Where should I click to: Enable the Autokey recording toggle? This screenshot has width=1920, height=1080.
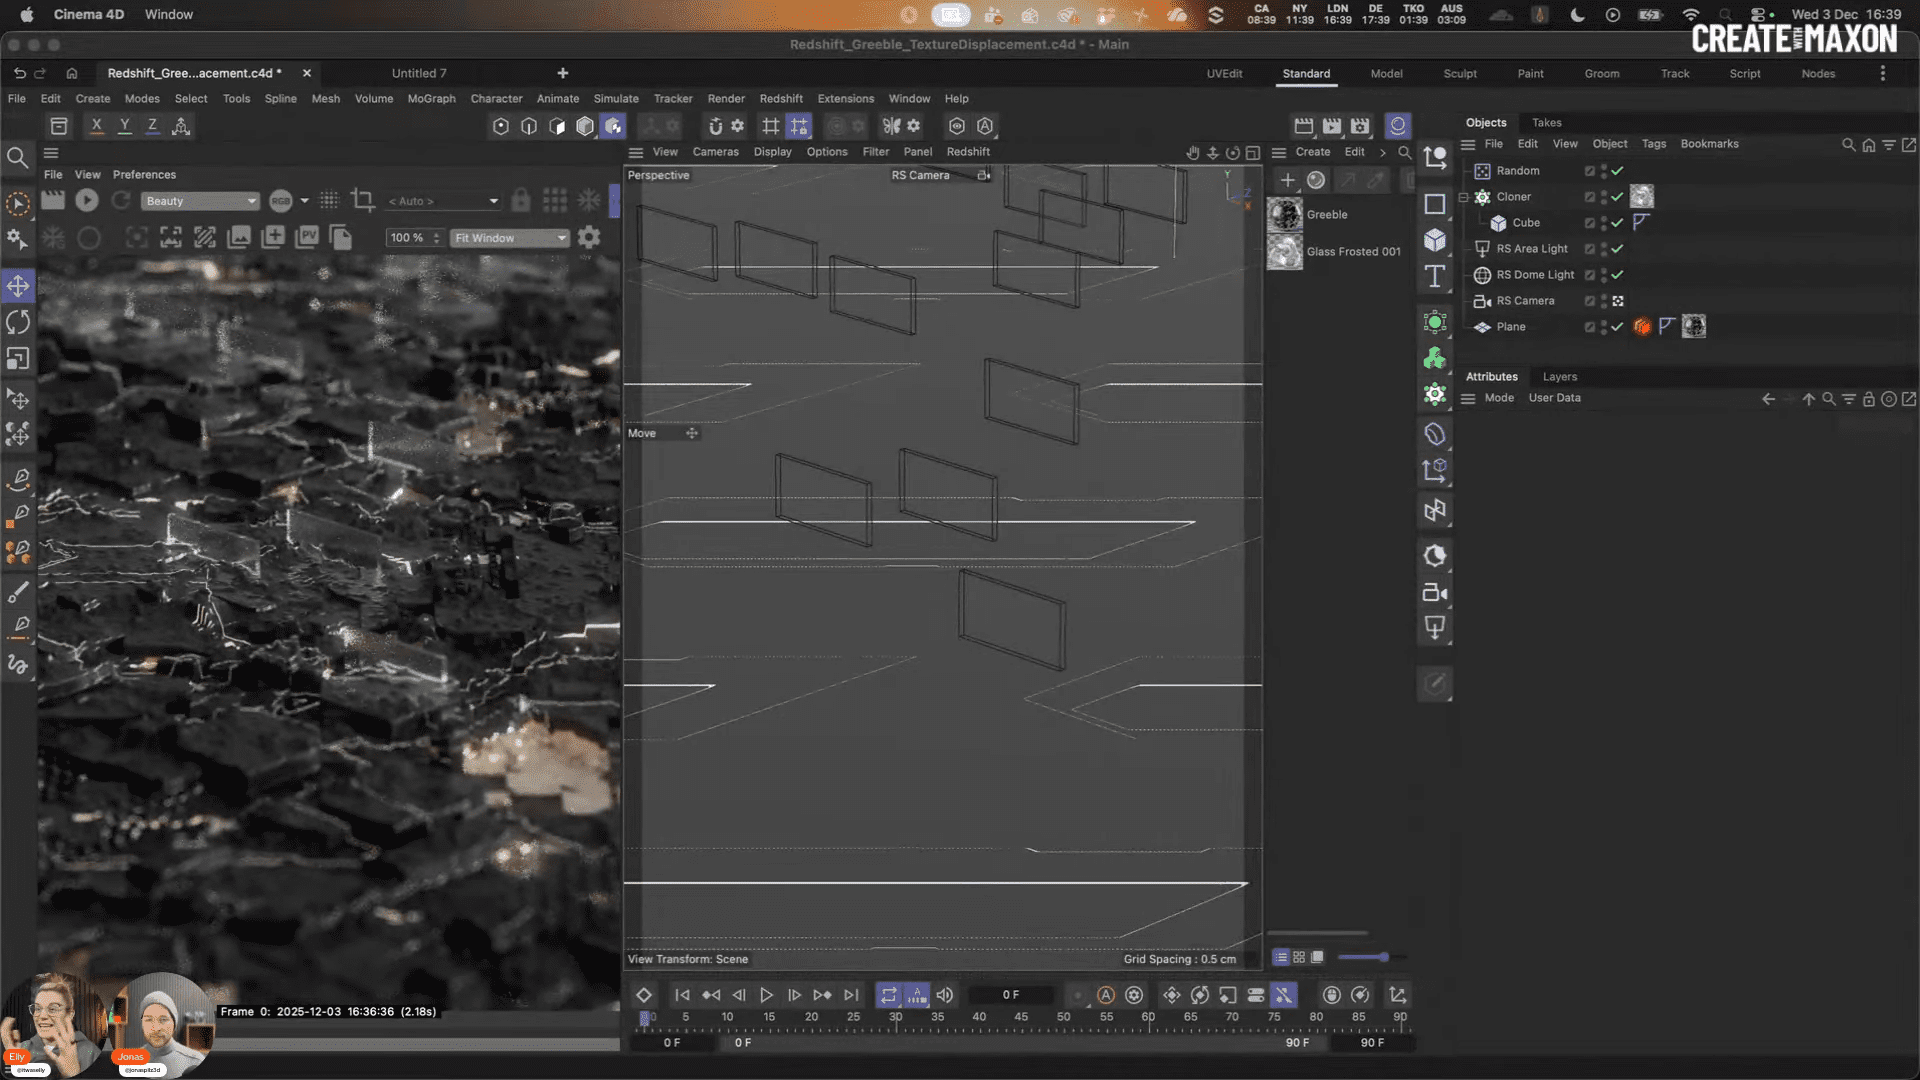[x=1105, y=995]
